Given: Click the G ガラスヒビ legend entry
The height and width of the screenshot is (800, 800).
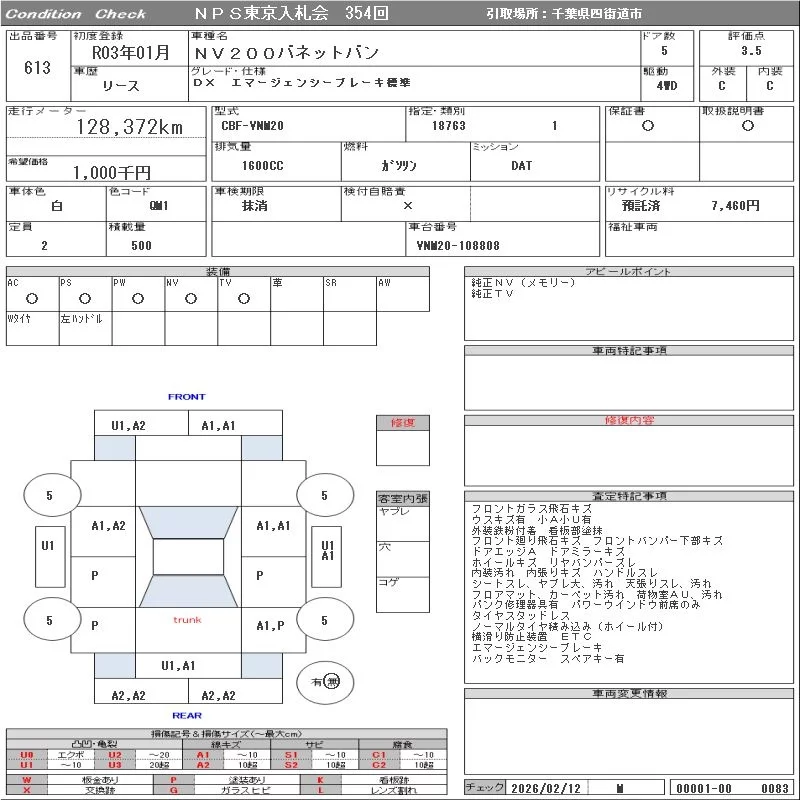Looking at the screenshot, I should (x=227, y=790).
